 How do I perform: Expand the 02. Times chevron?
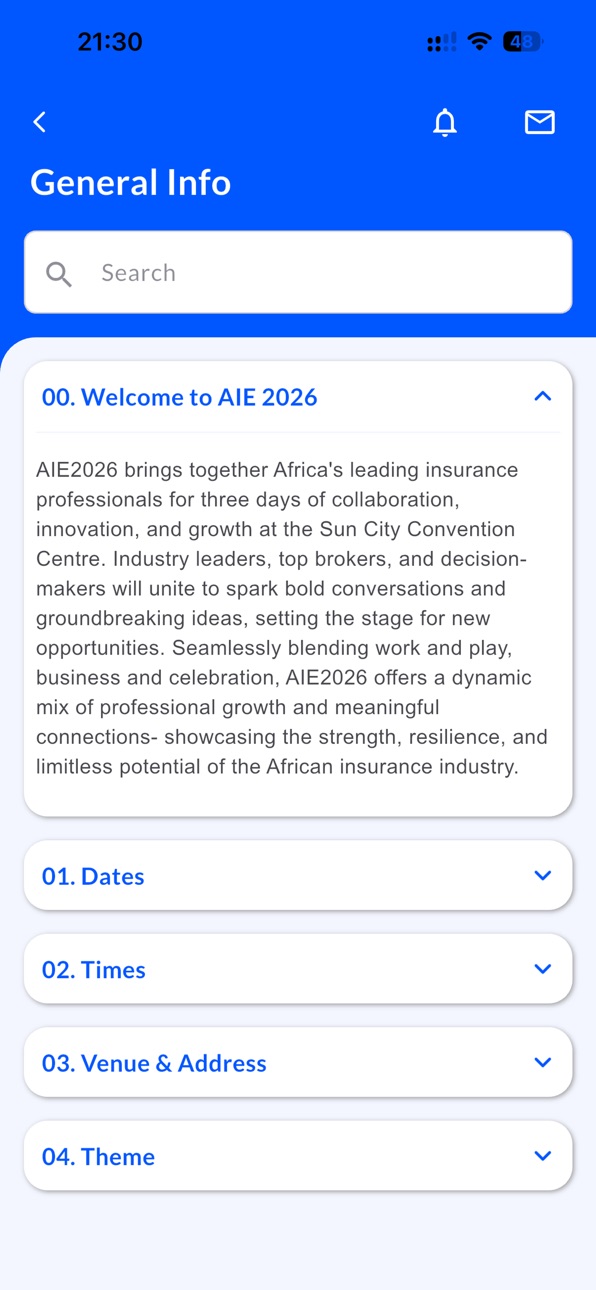[543, 969]
